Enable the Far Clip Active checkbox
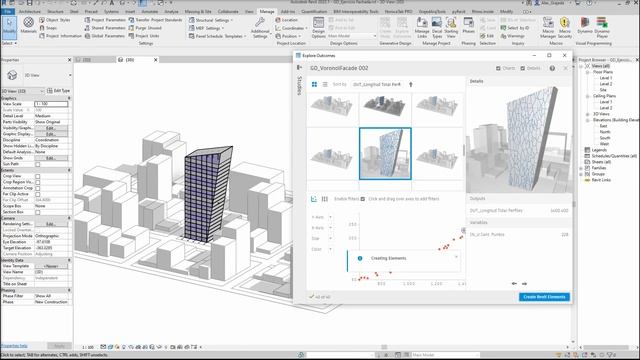The image size is (640, 360). (x=38, y=194)
